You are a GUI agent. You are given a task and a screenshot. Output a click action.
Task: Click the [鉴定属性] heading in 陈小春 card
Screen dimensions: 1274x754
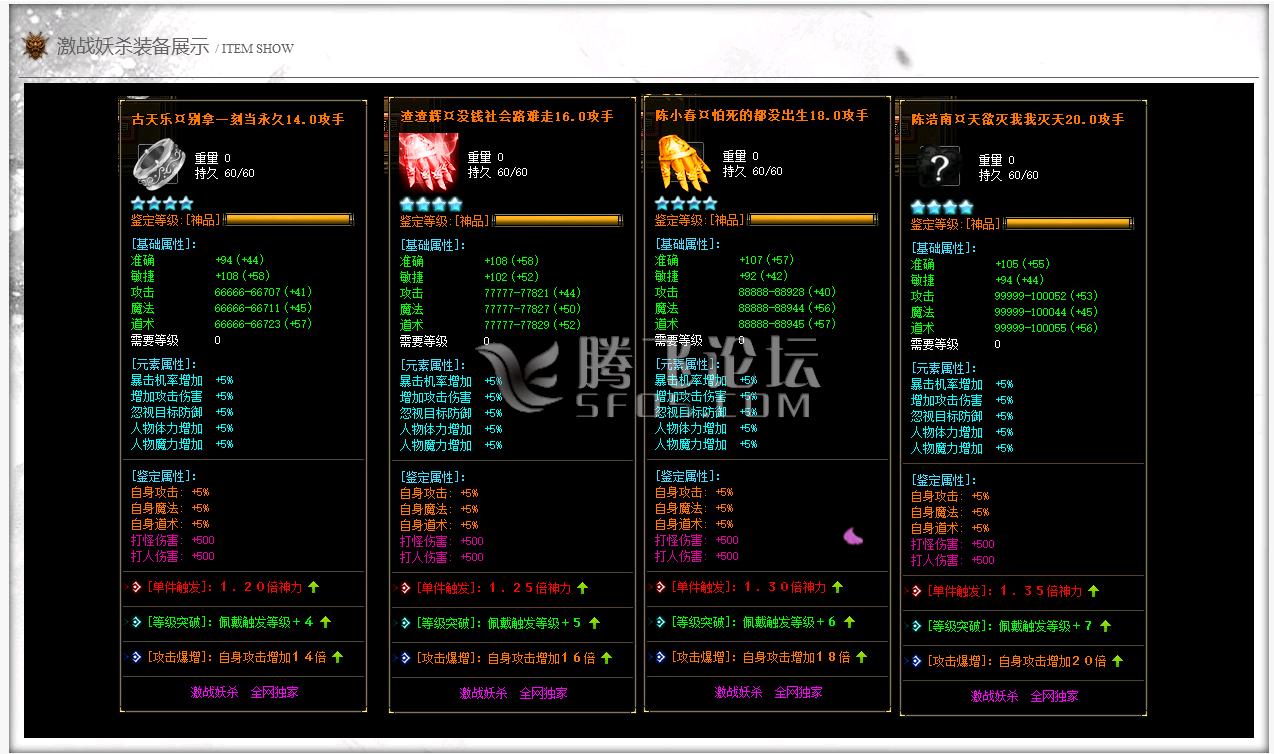688,476
